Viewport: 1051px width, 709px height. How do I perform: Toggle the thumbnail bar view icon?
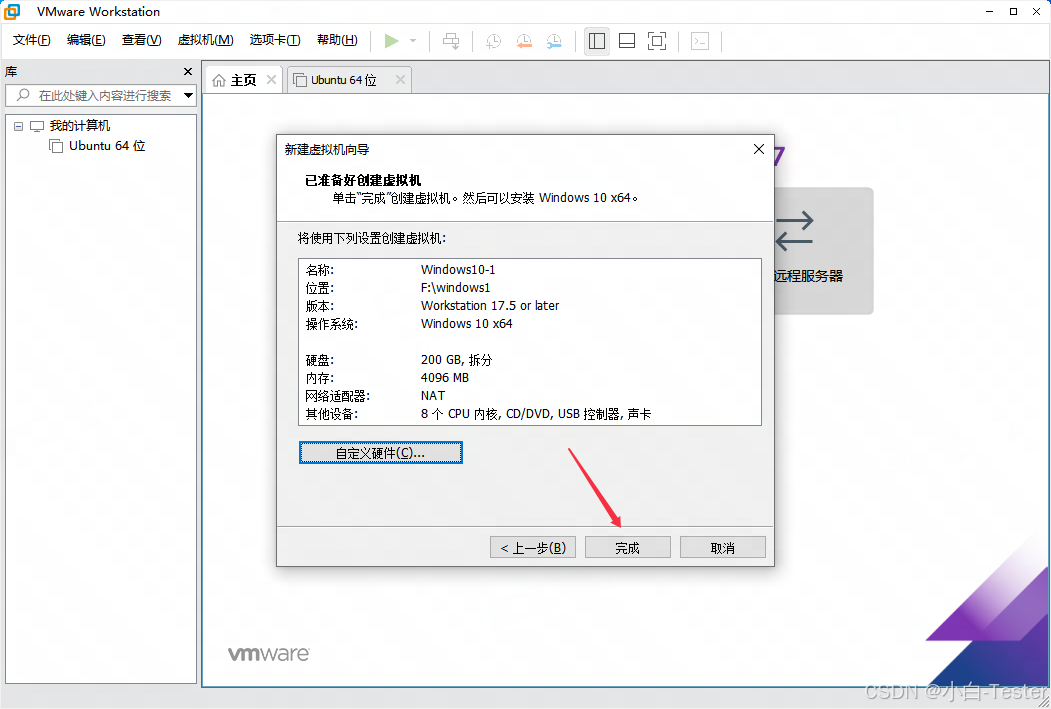(627, 41)
